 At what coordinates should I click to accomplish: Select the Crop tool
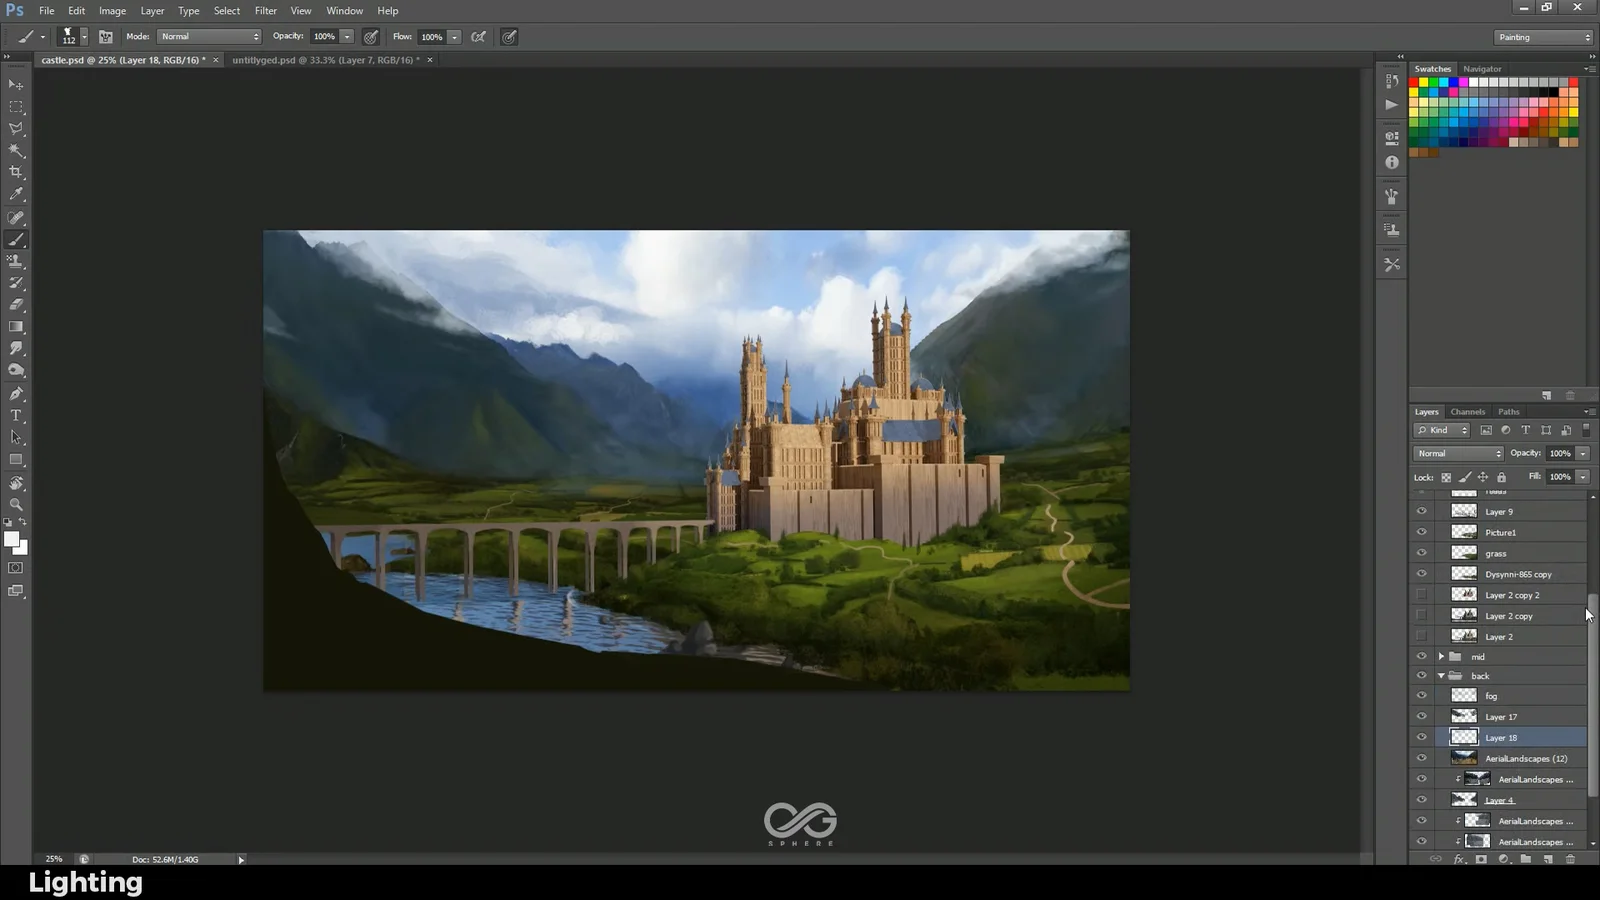coord(16,172)
